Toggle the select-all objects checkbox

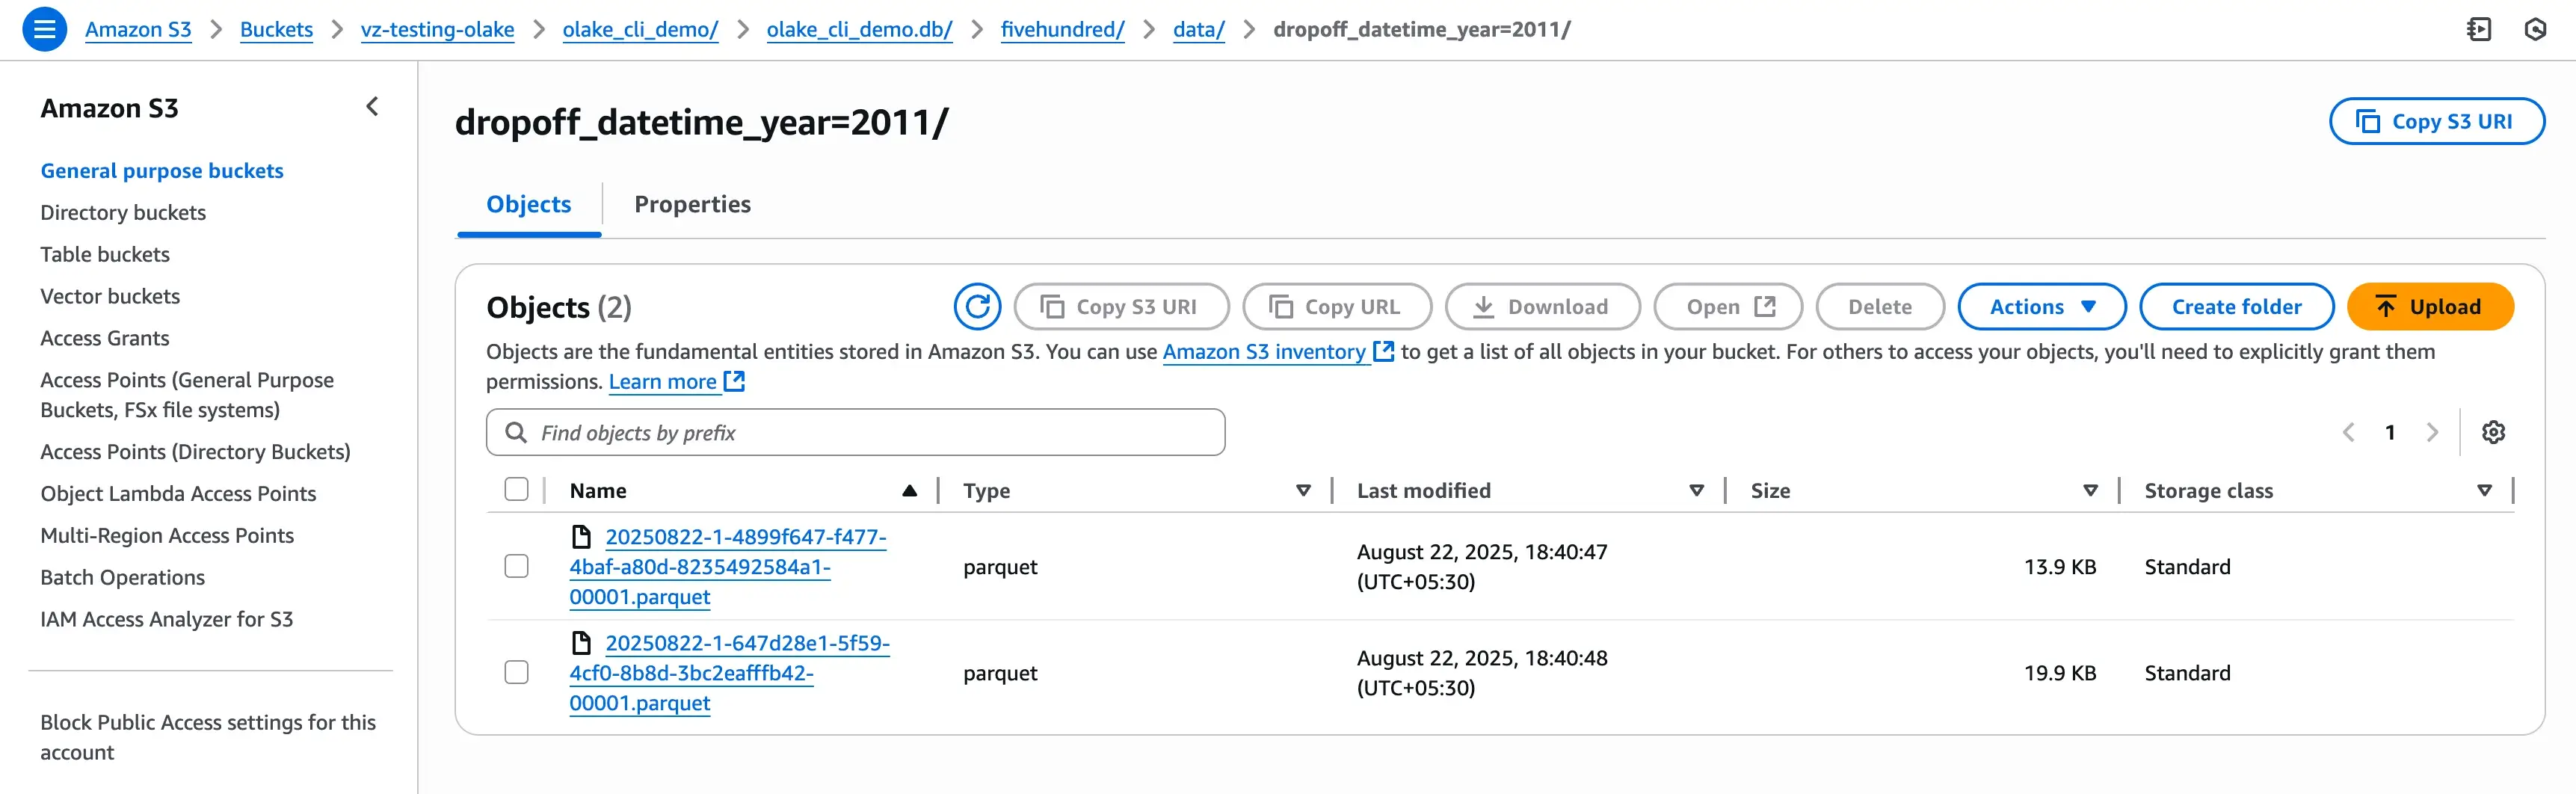point(516,490)
